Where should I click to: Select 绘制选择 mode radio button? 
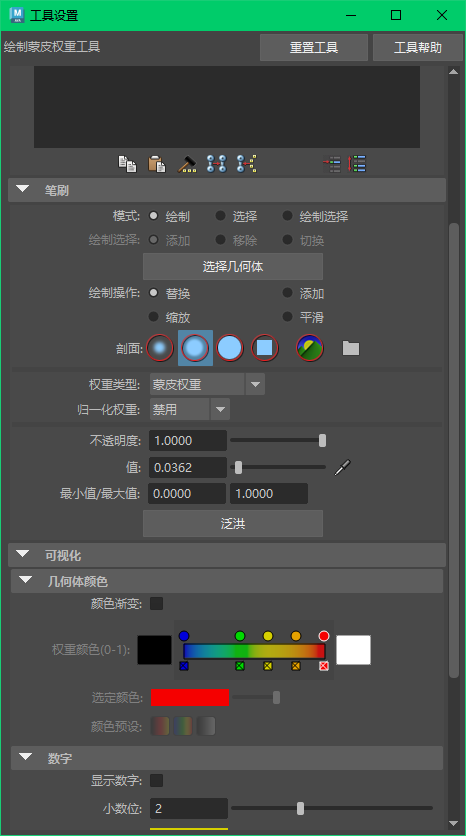[287, 216]
